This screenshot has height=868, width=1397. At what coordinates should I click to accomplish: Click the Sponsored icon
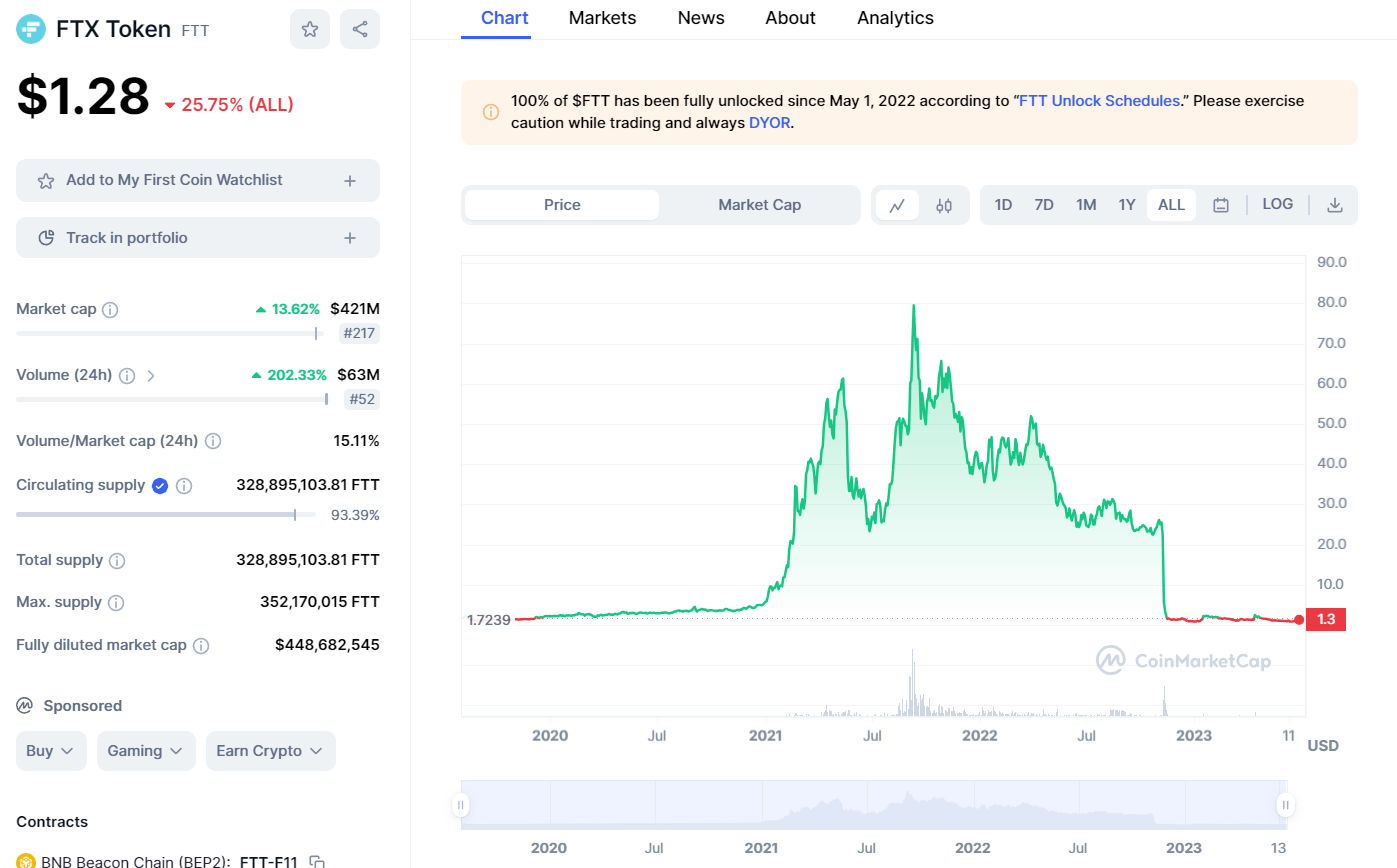point(25,706)
